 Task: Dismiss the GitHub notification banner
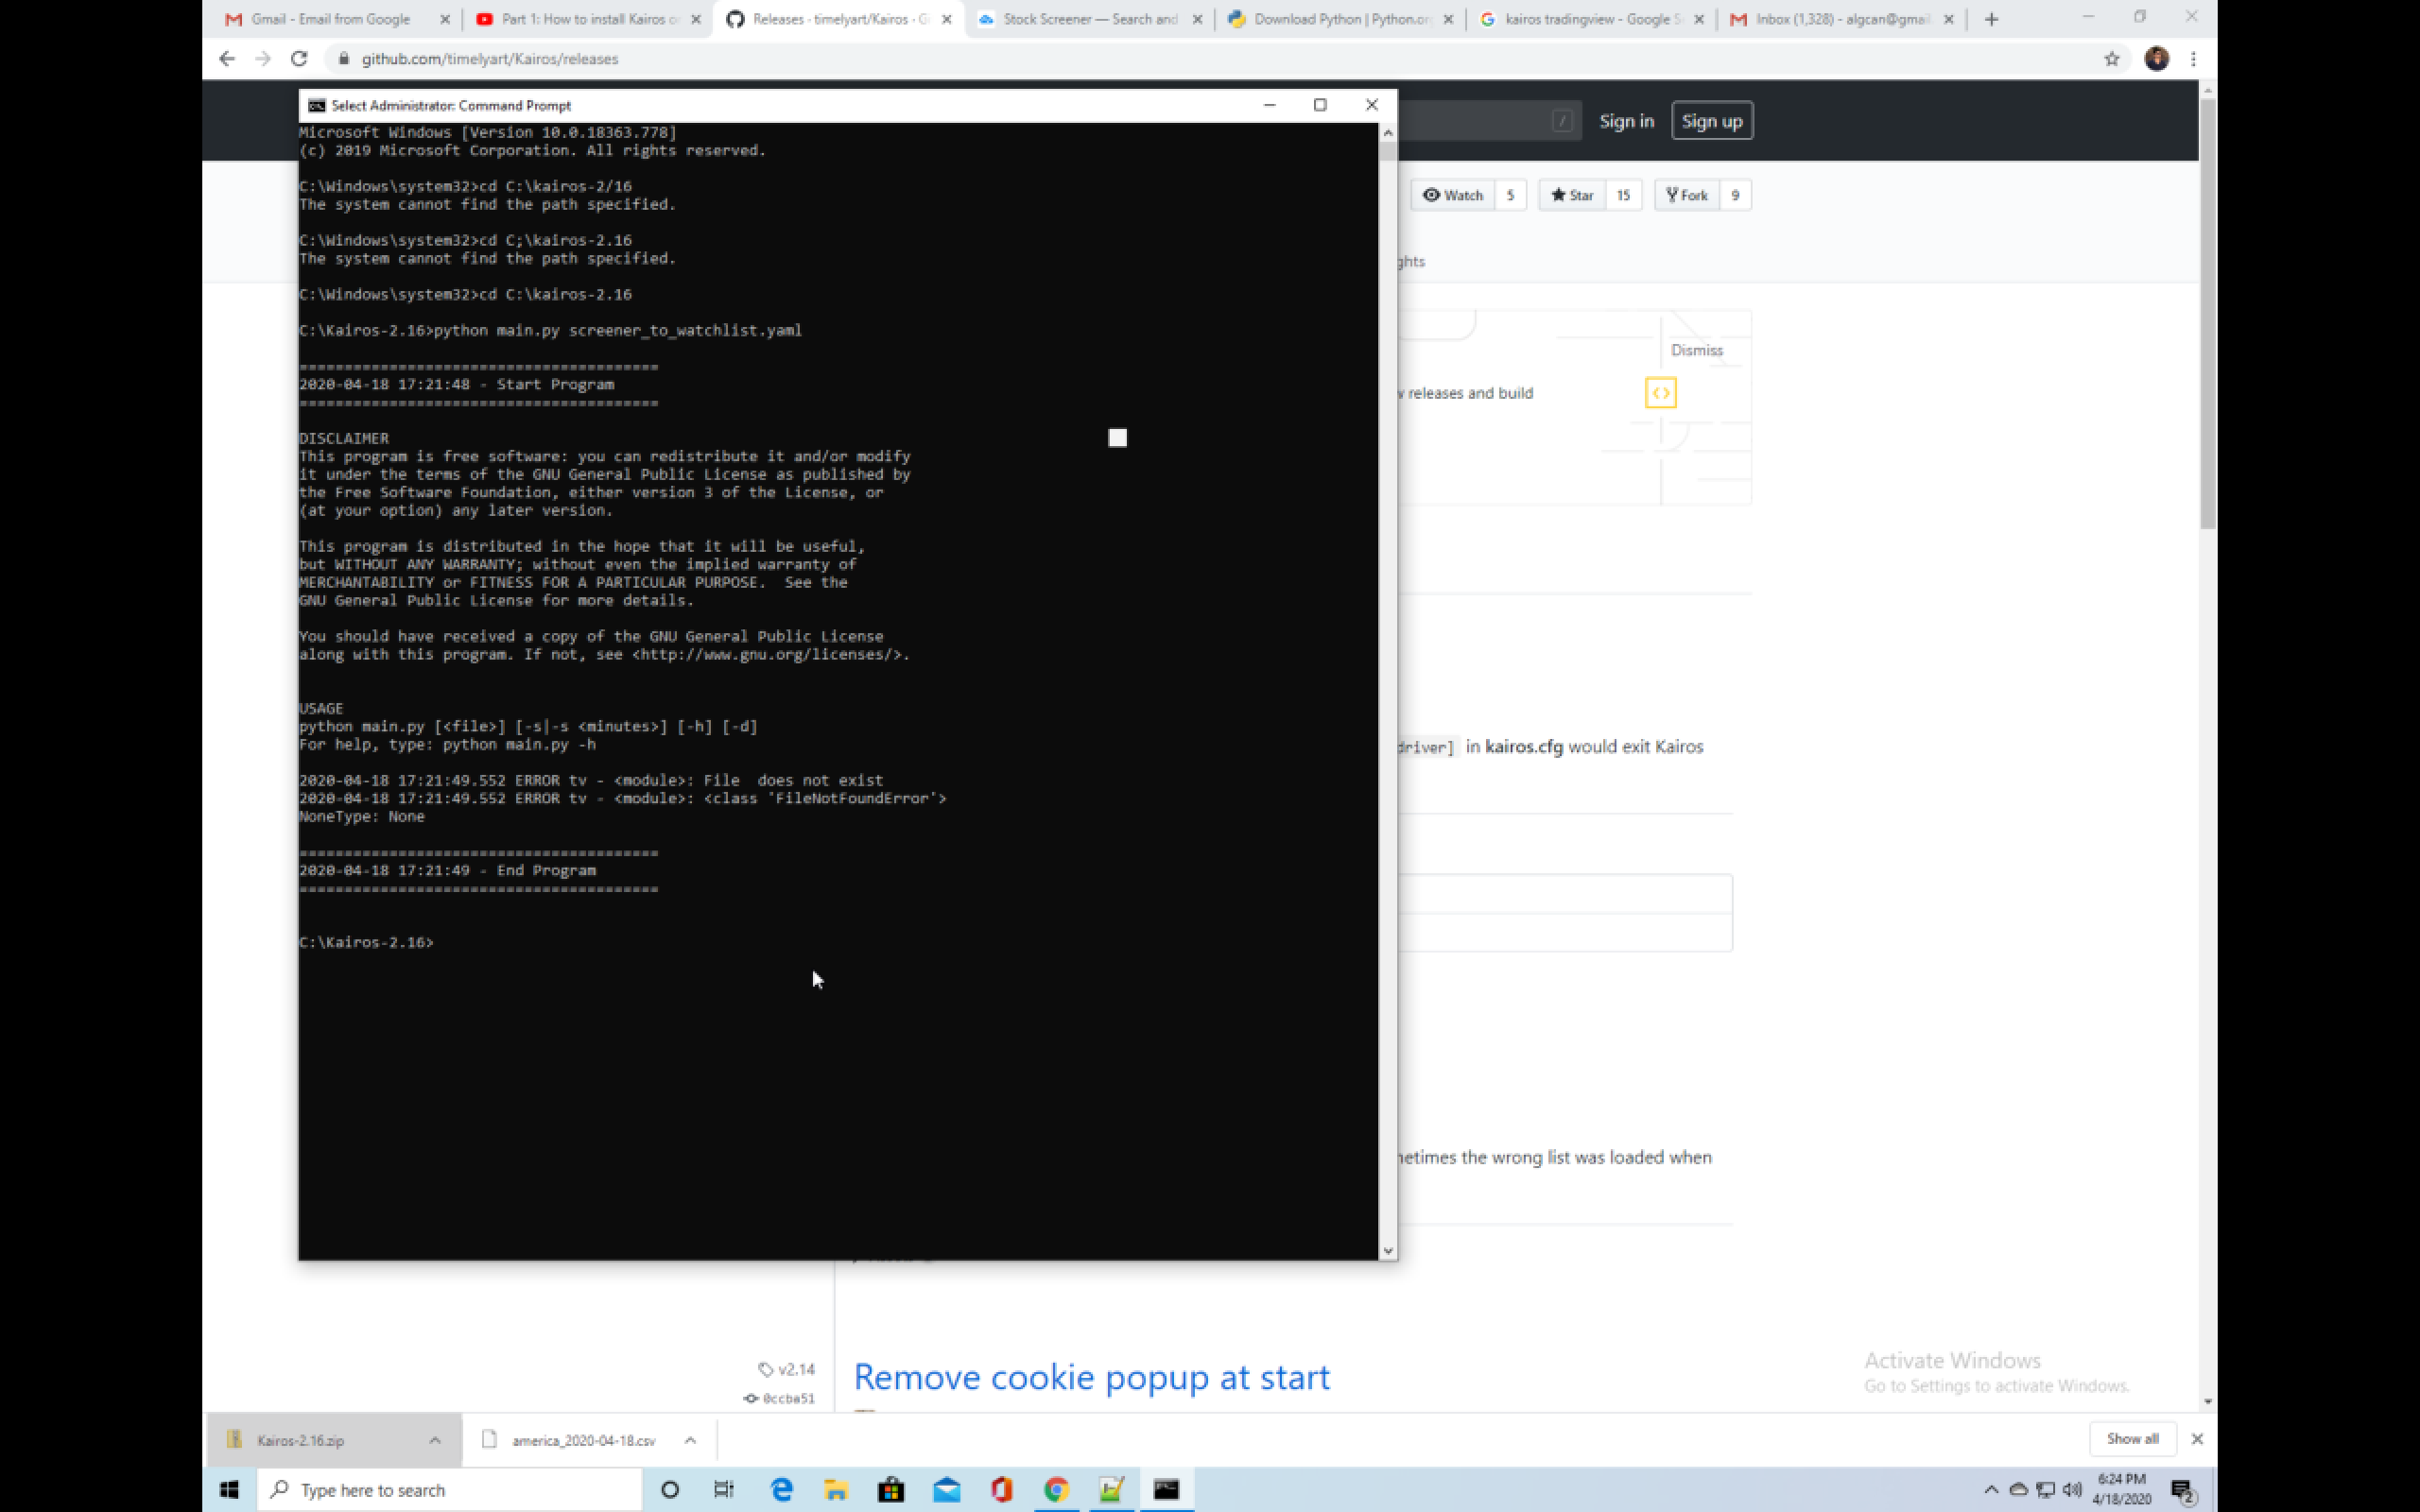click(x=1696, y=350)
